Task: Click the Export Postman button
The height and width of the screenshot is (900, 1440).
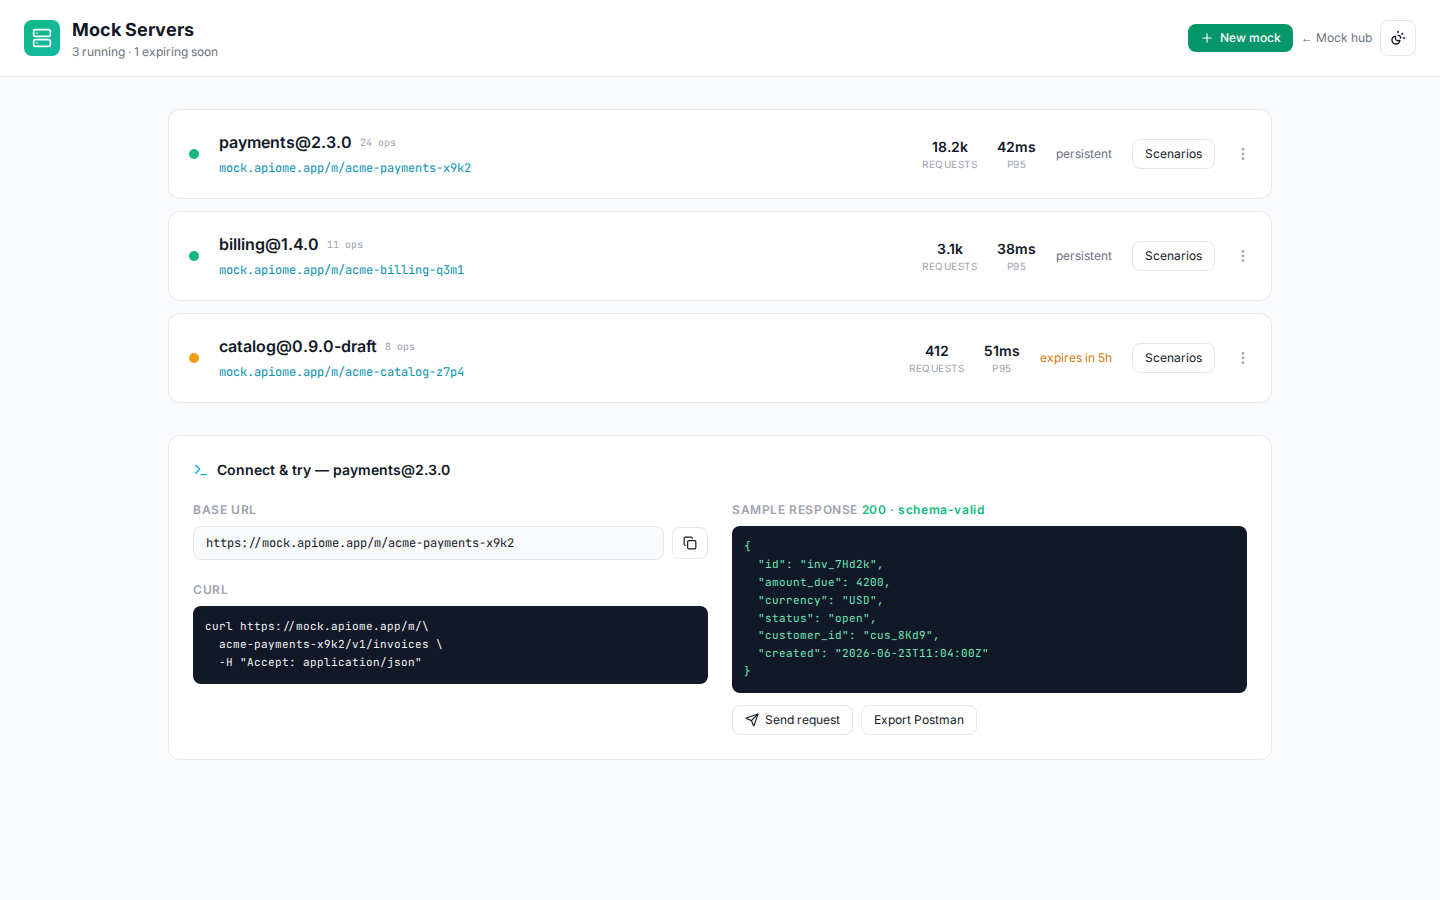Action: (918, 720)
